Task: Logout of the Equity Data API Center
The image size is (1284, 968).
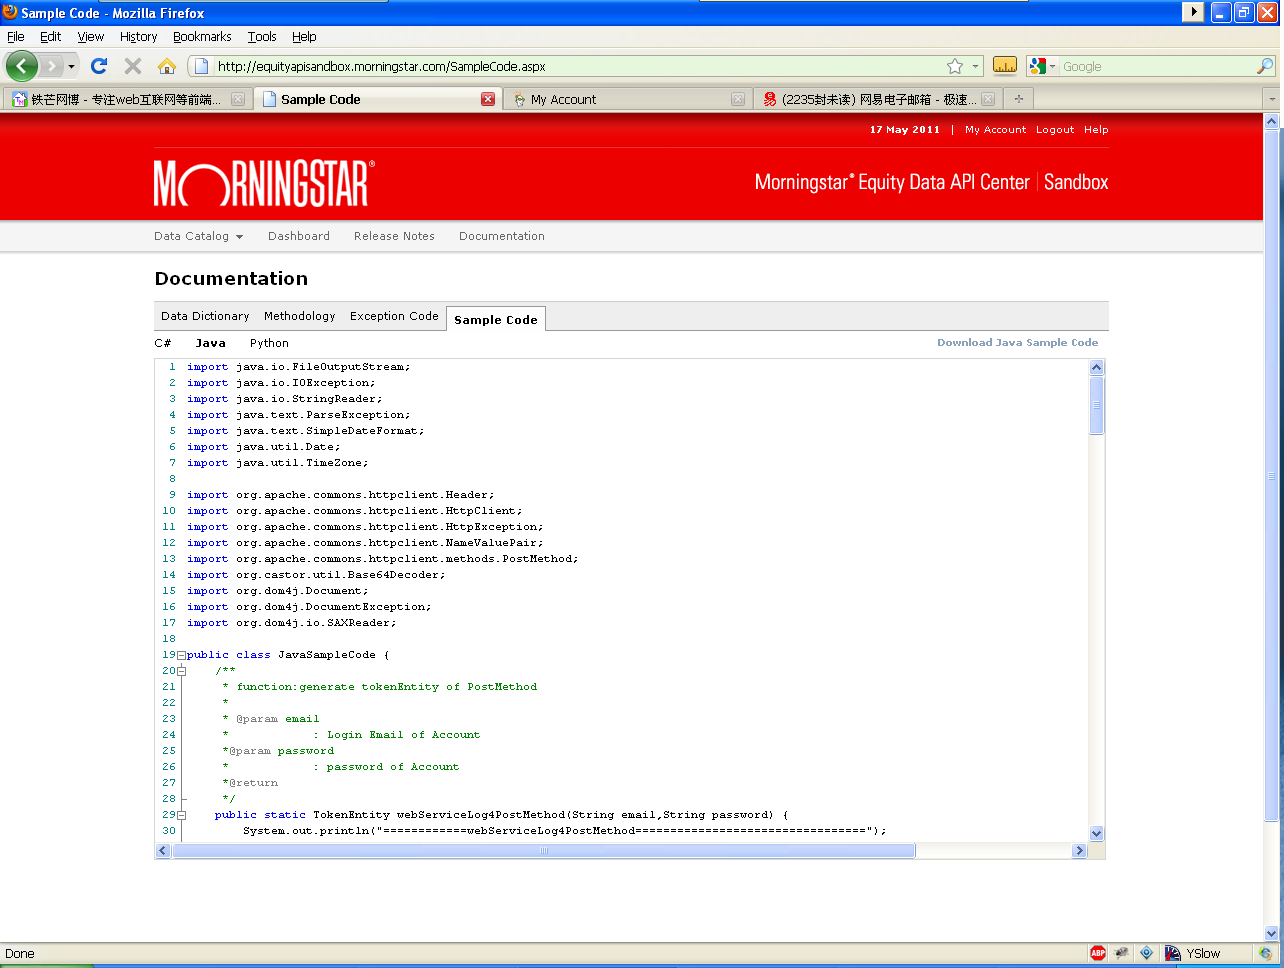Action: pyautogui.click(x=1054, y=129)
